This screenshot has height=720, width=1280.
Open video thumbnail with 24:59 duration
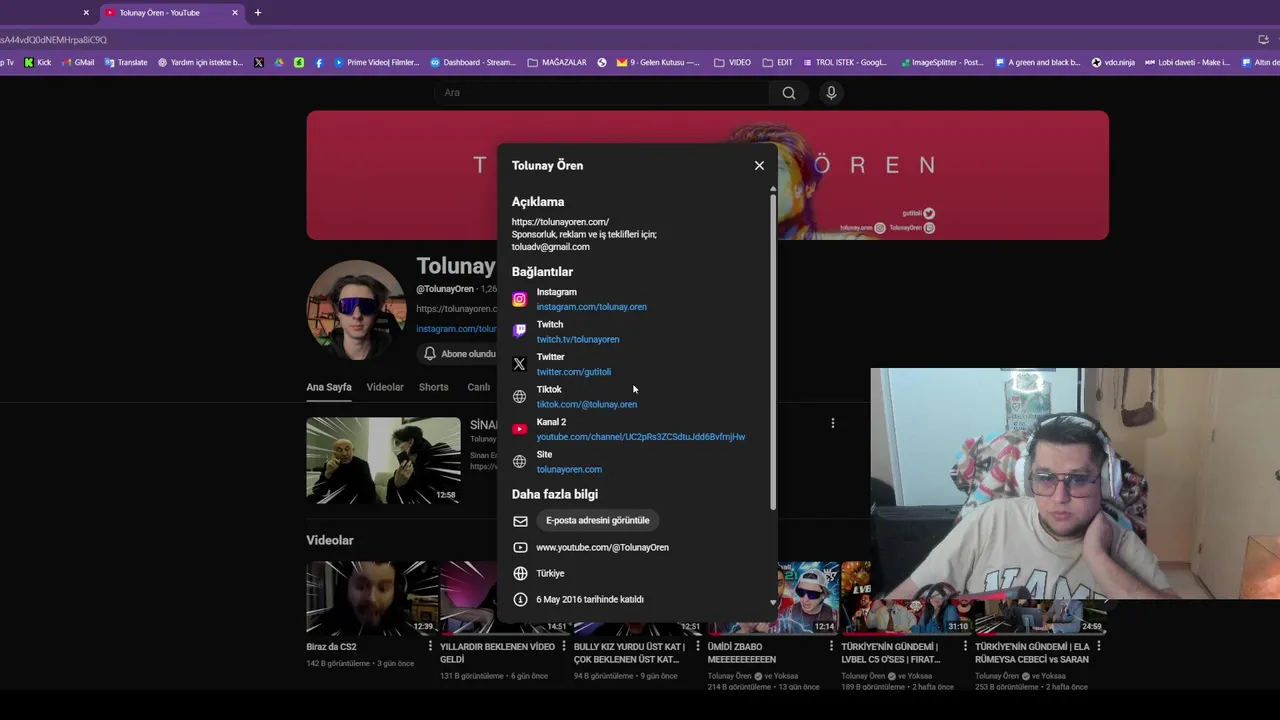(x=1040, y=598)
